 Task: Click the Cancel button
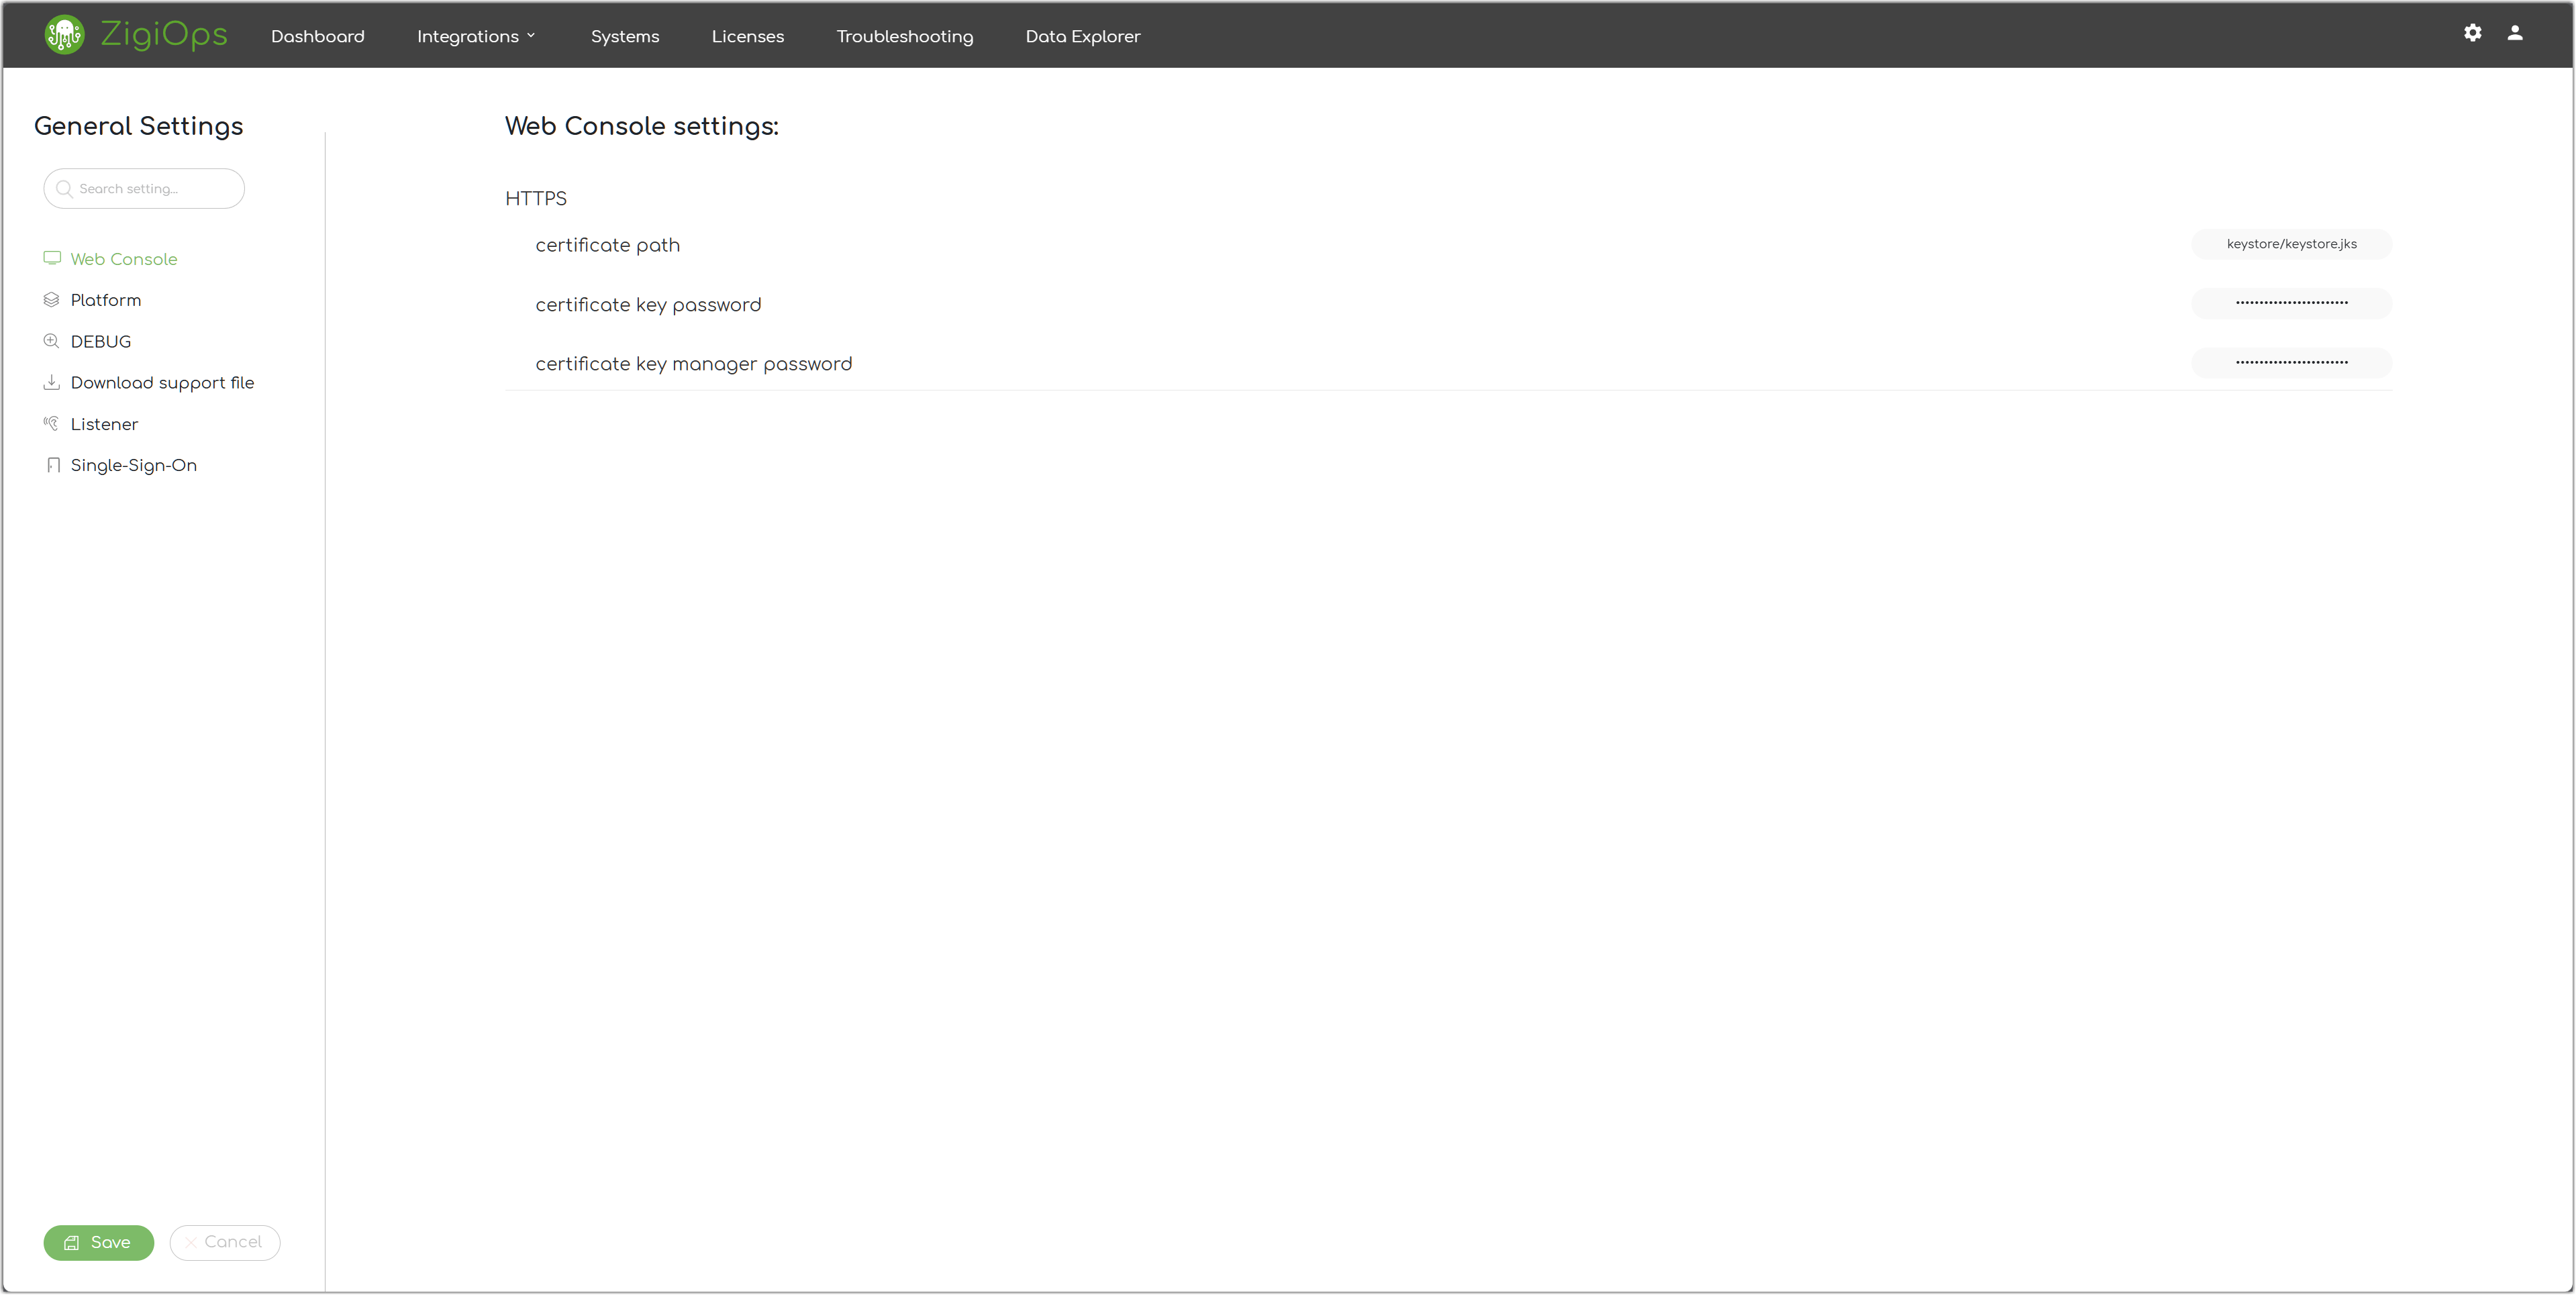(x=225, y=1242)
